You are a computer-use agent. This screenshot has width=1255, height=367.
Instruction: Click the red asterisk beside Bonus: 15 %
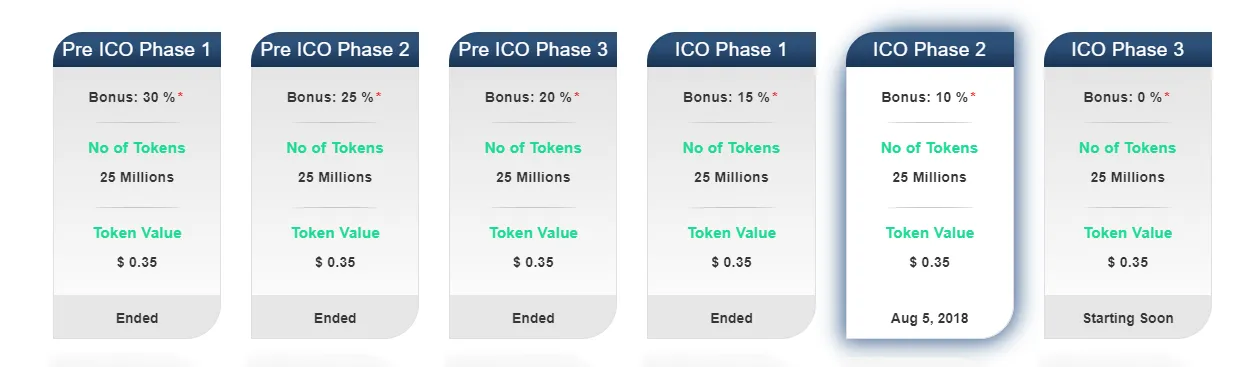(x=775, y=96)
